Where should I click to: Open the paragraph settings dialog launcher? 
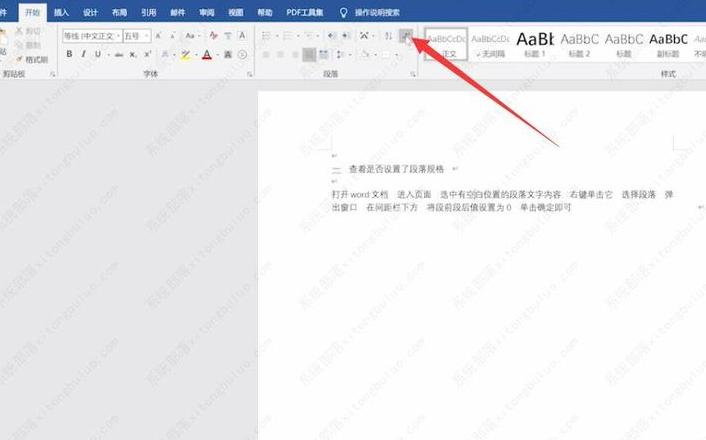[412, 74]
